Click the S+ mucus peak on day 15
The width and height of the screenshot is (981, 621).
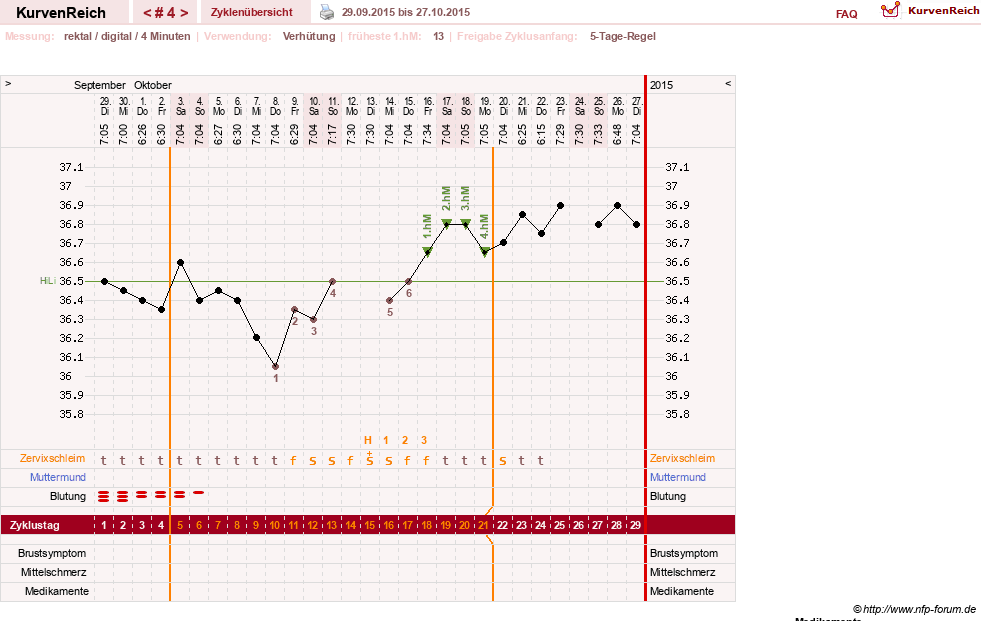point(370,459)
